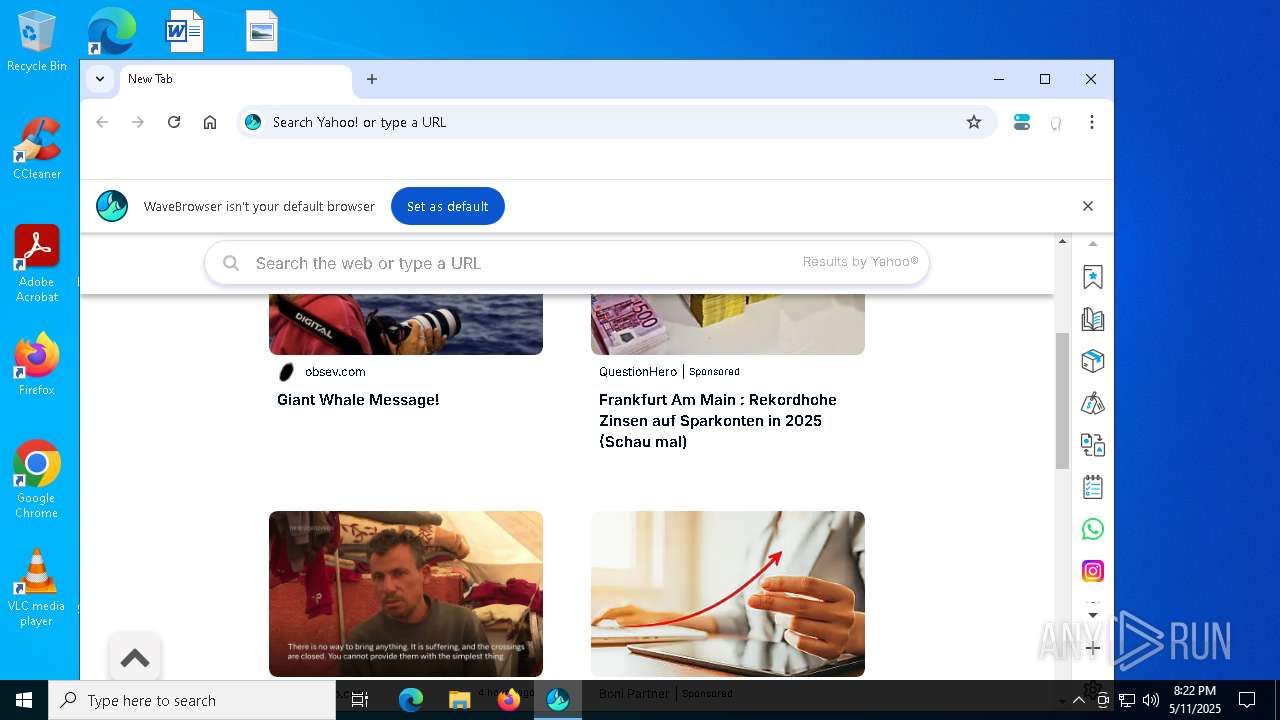The image size is (1280, 720).
Task: Open the Frankfurt Am Main Rekordhohe Zinsen ad
Action: 718,421
